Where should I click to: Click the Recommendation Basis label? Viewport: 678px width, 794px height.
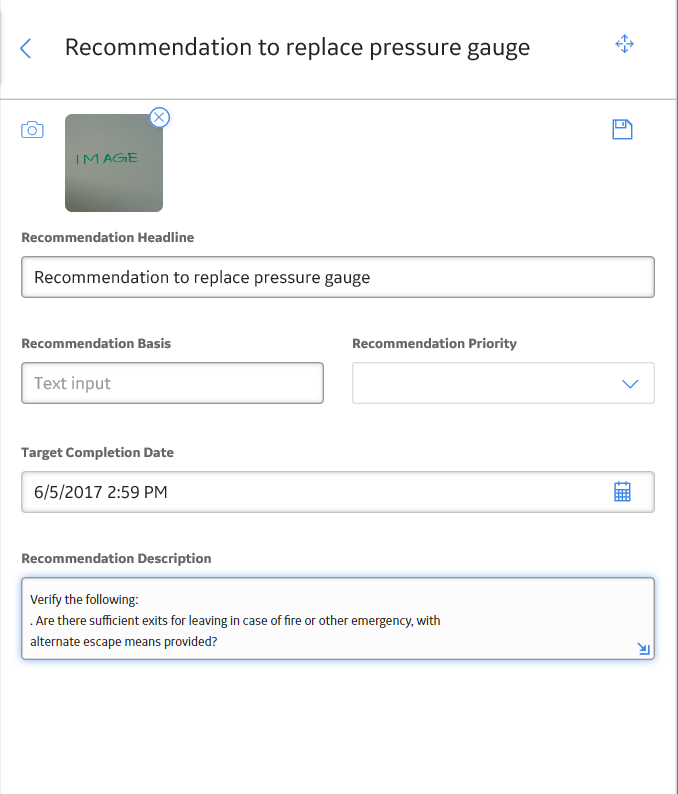pos(96,343)
